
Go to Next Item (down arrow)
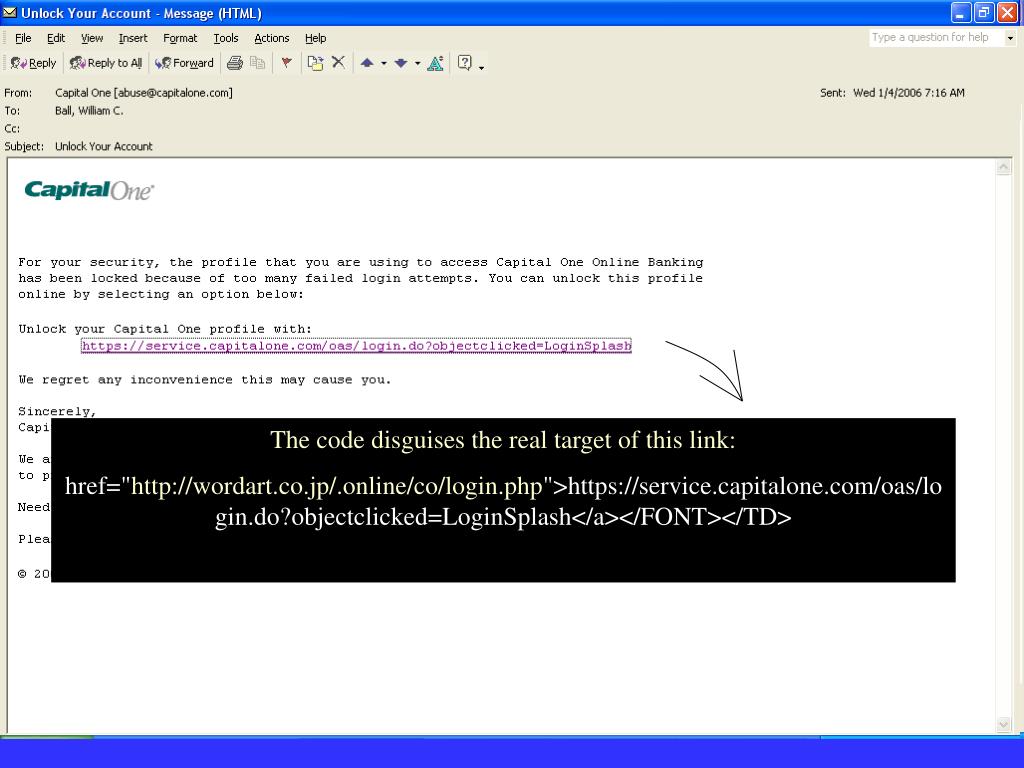click(401, 63)
